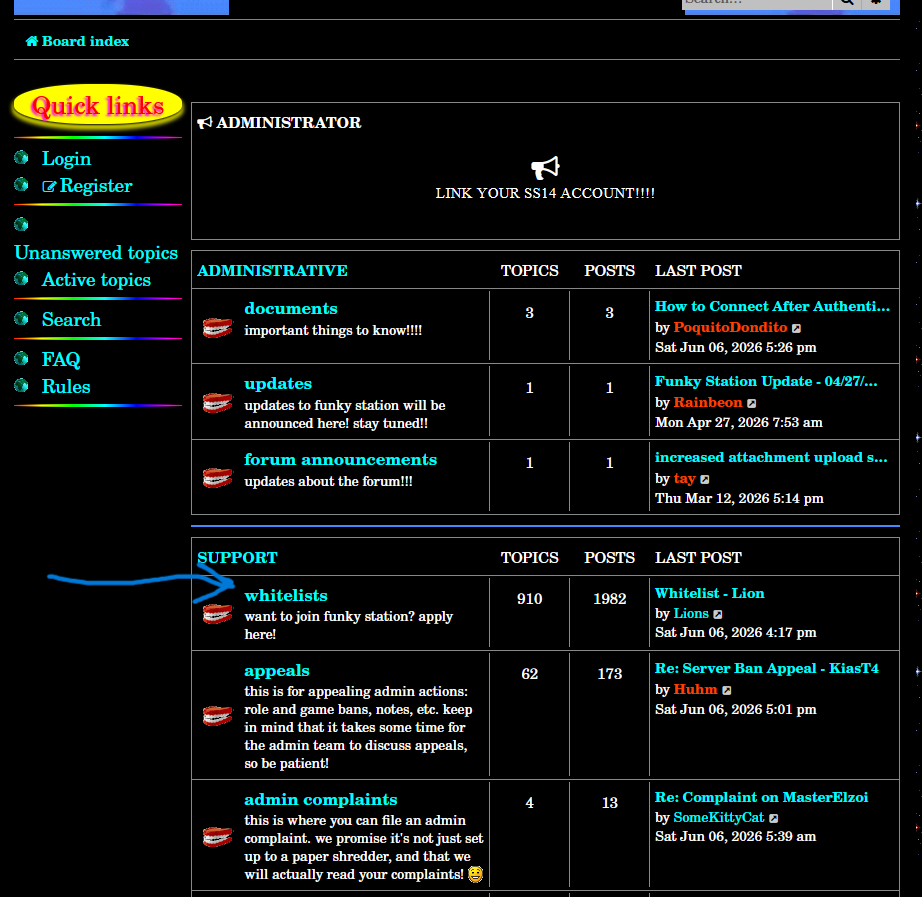Open Active topics

point(96,279)
